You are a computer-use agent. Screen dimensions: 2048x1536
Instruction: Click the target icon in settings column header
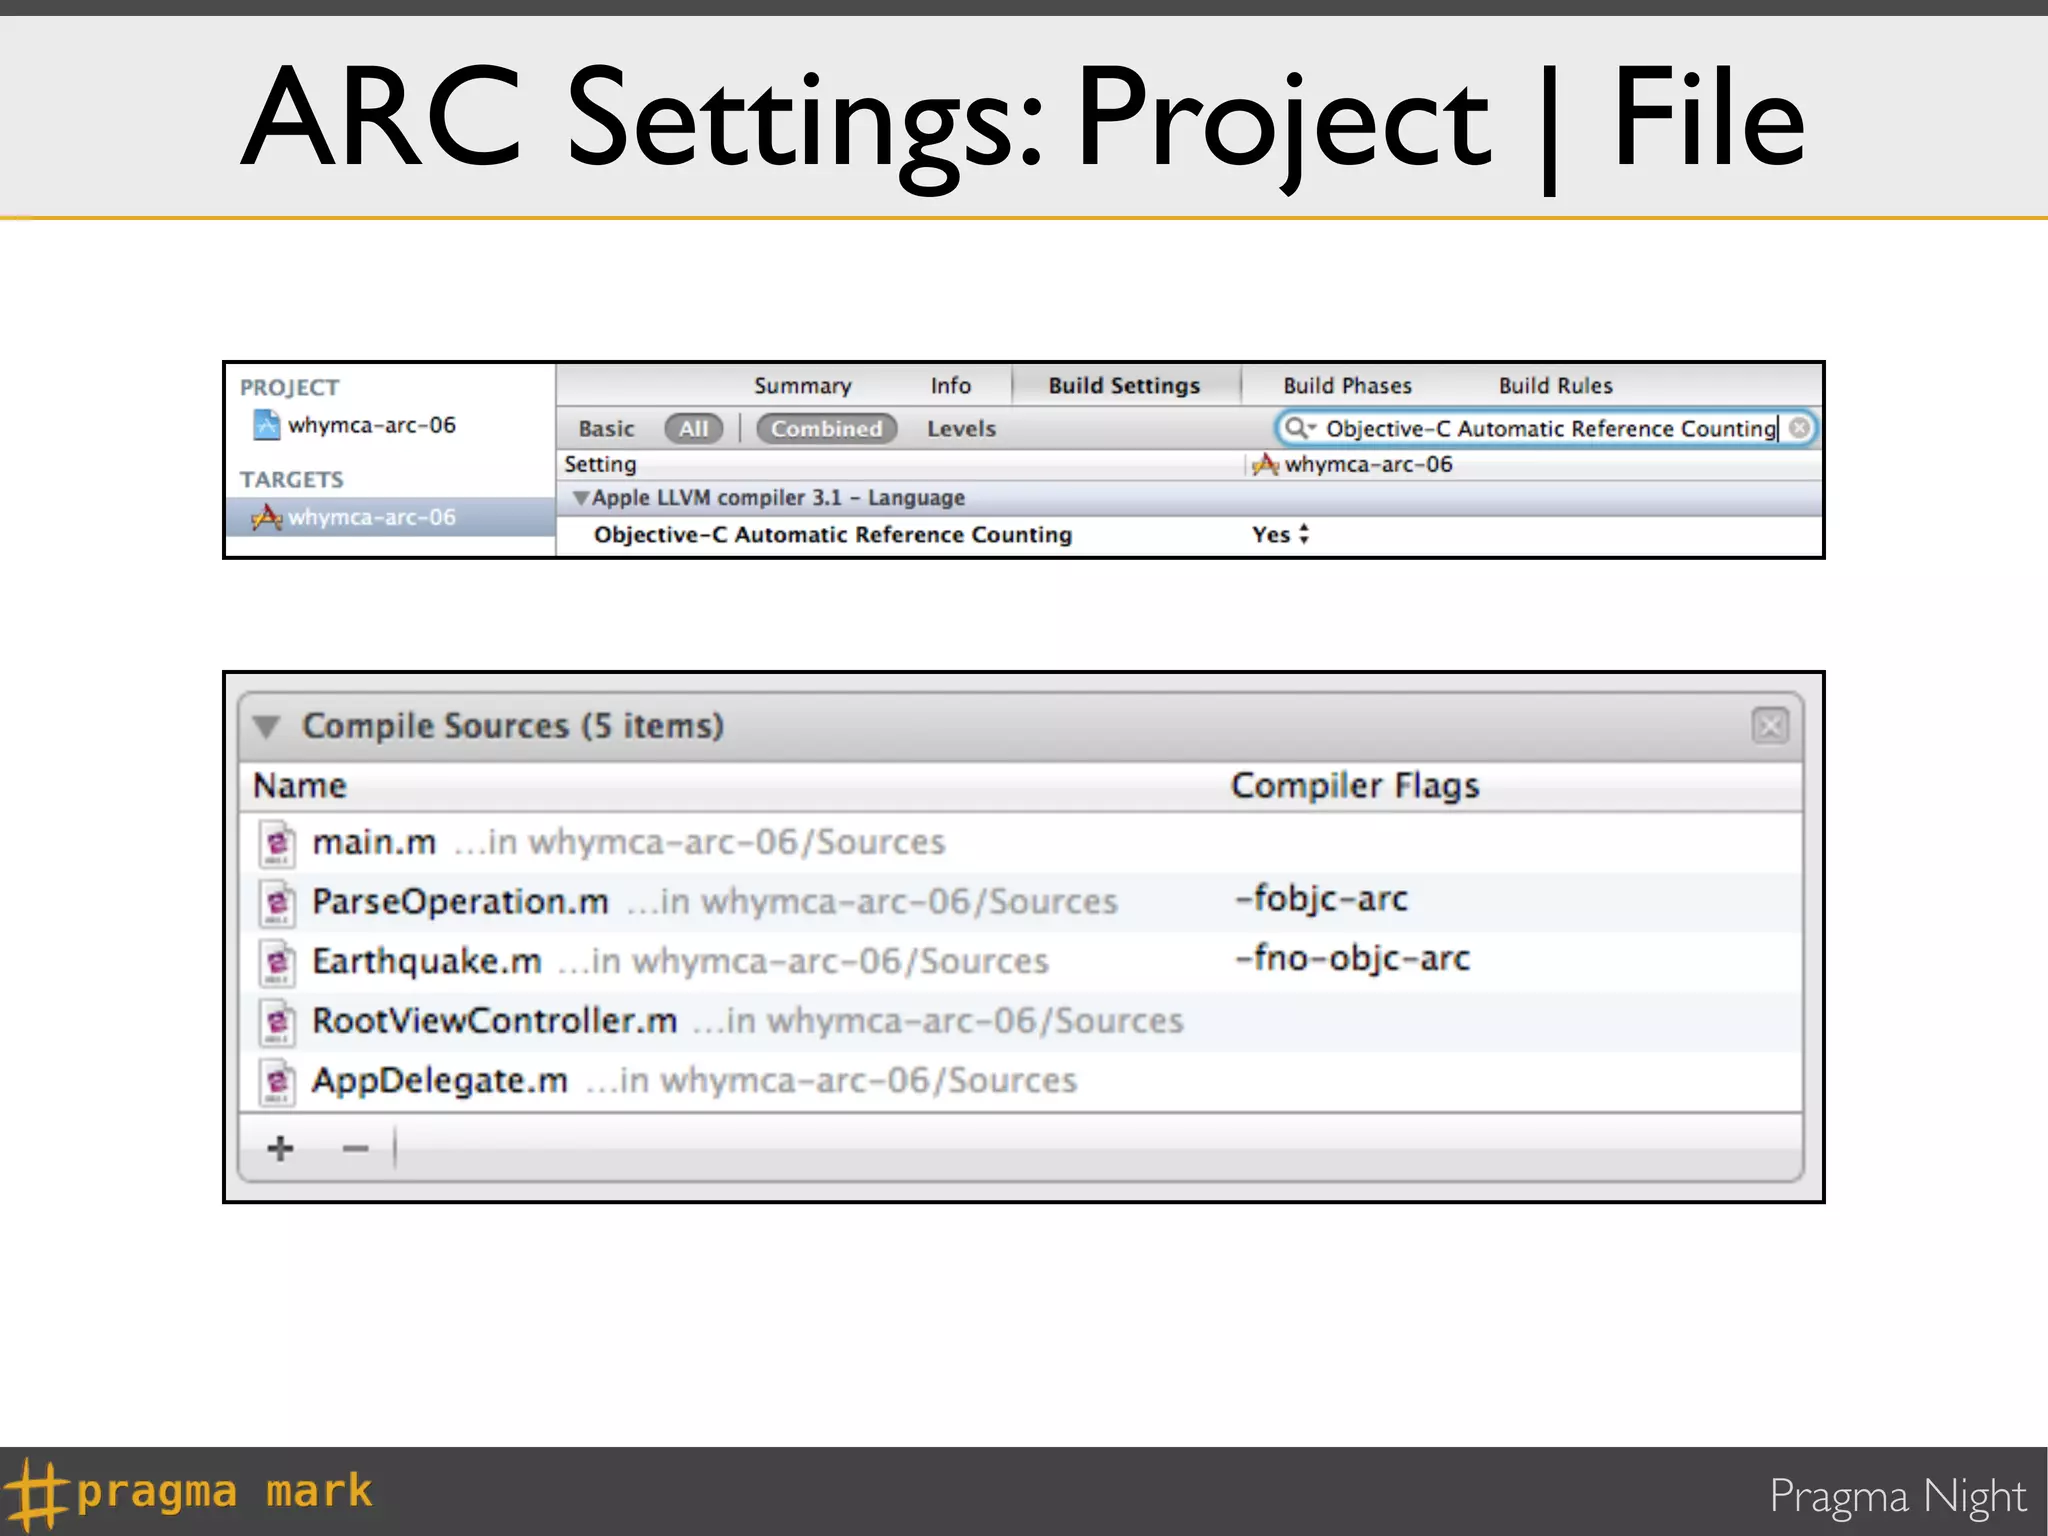pyautogui.click(x=1266, y=464)
